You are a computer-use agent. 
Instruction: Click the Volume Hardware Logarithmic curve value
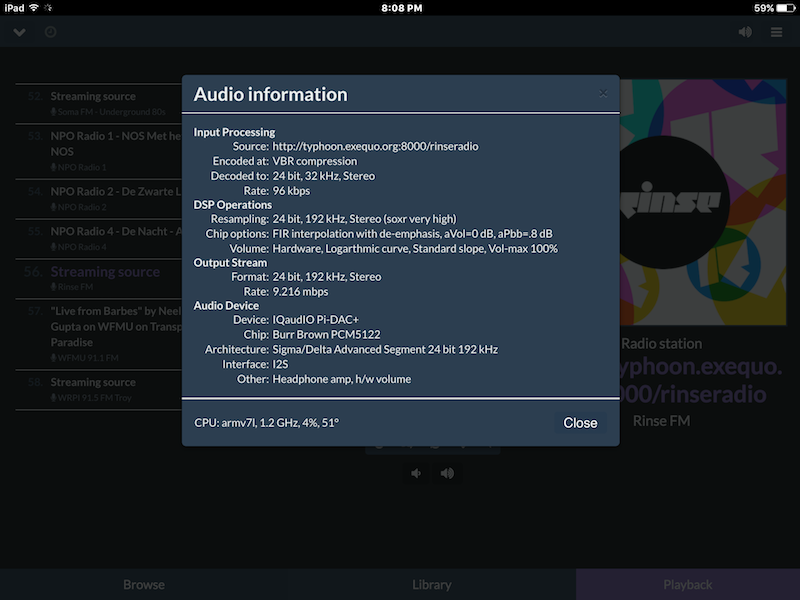(415, 248)
